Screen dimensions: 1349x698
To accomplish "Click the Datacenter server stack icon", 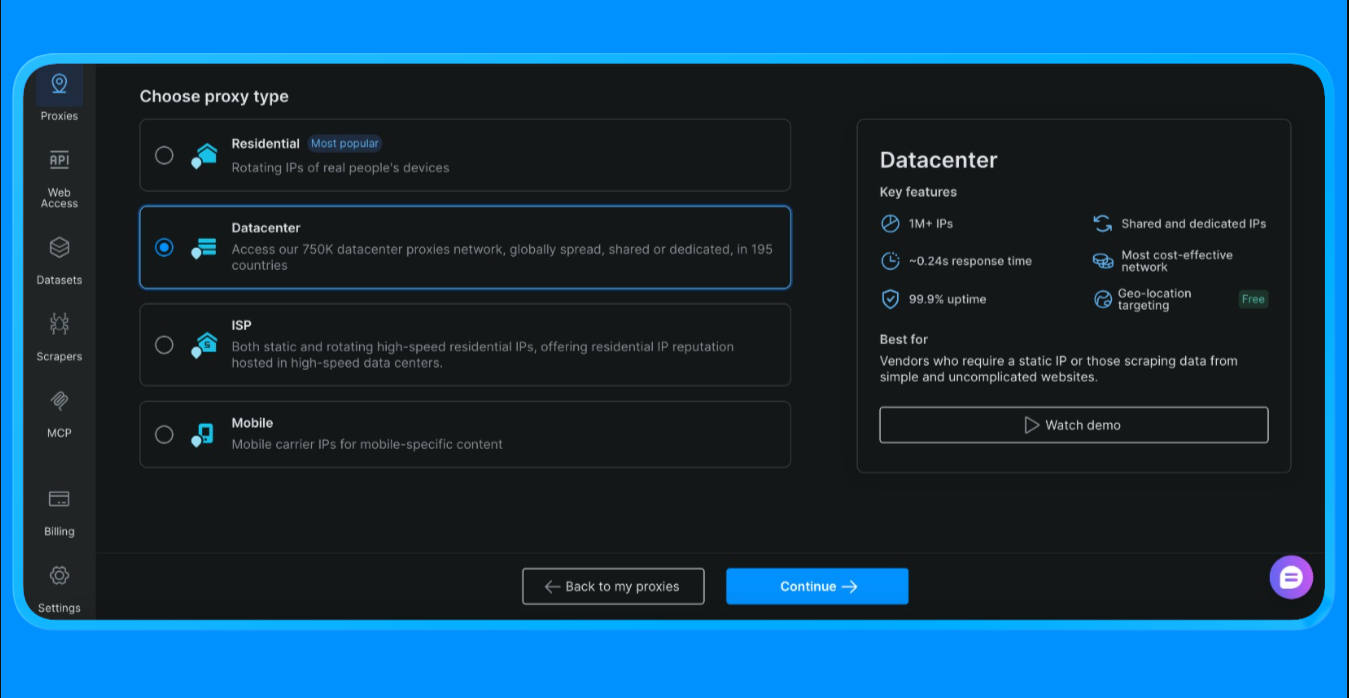I will (x=203, y=248).
